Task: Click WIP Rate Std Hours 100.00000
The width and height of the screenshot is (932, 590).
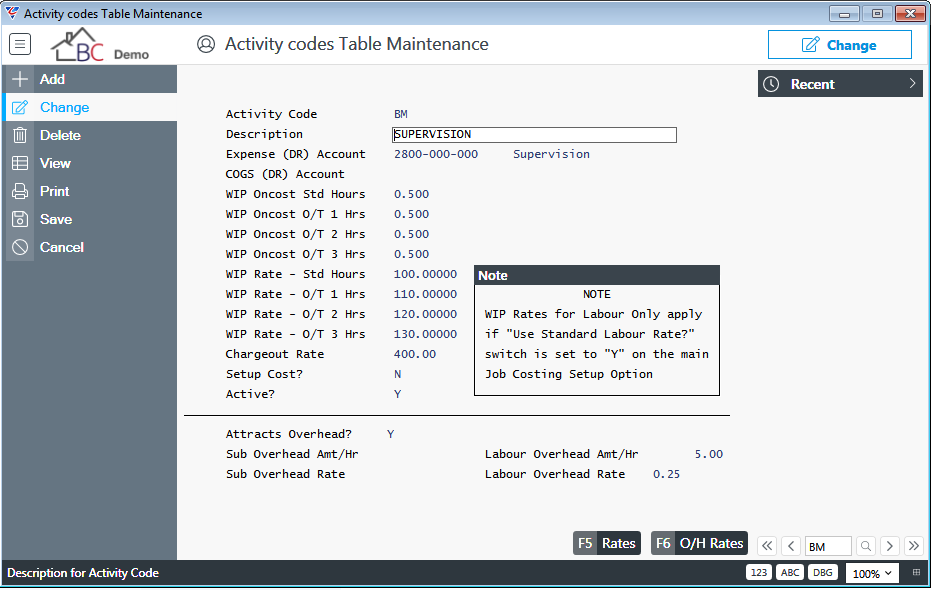Action: tap(425, 275)
